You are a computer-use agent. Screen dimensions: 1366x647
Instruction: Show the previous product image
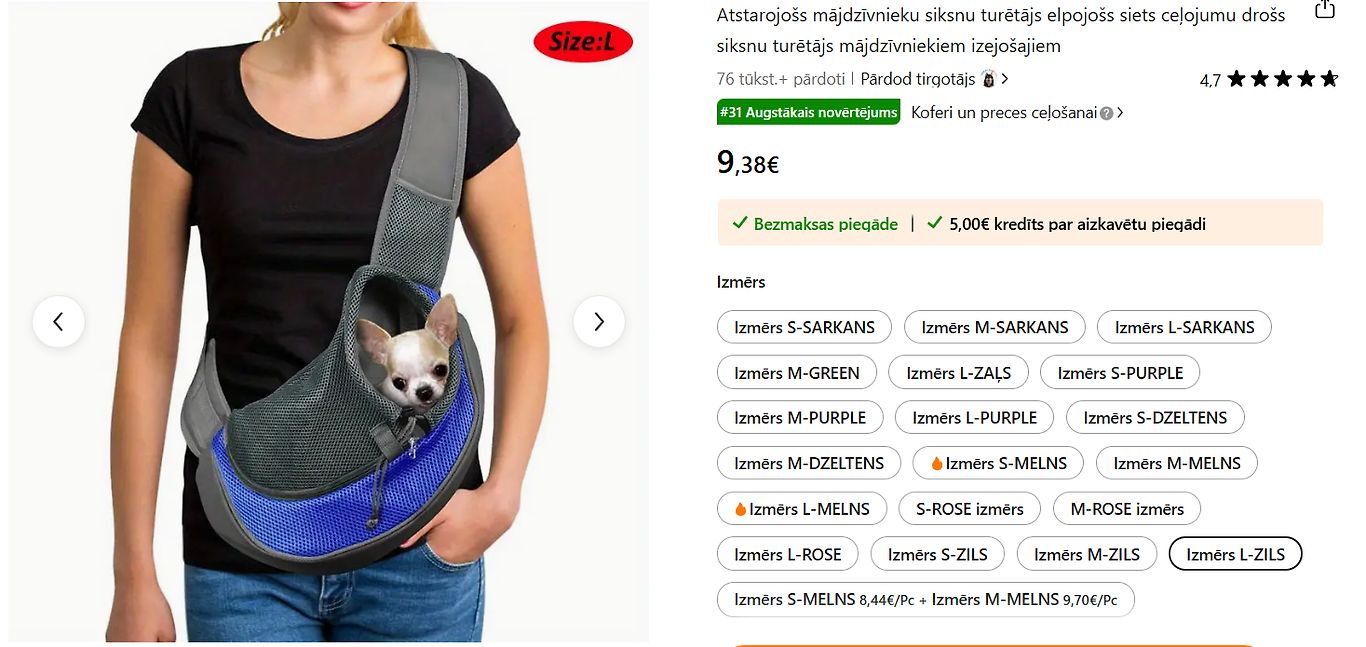(x=58, y=321)
